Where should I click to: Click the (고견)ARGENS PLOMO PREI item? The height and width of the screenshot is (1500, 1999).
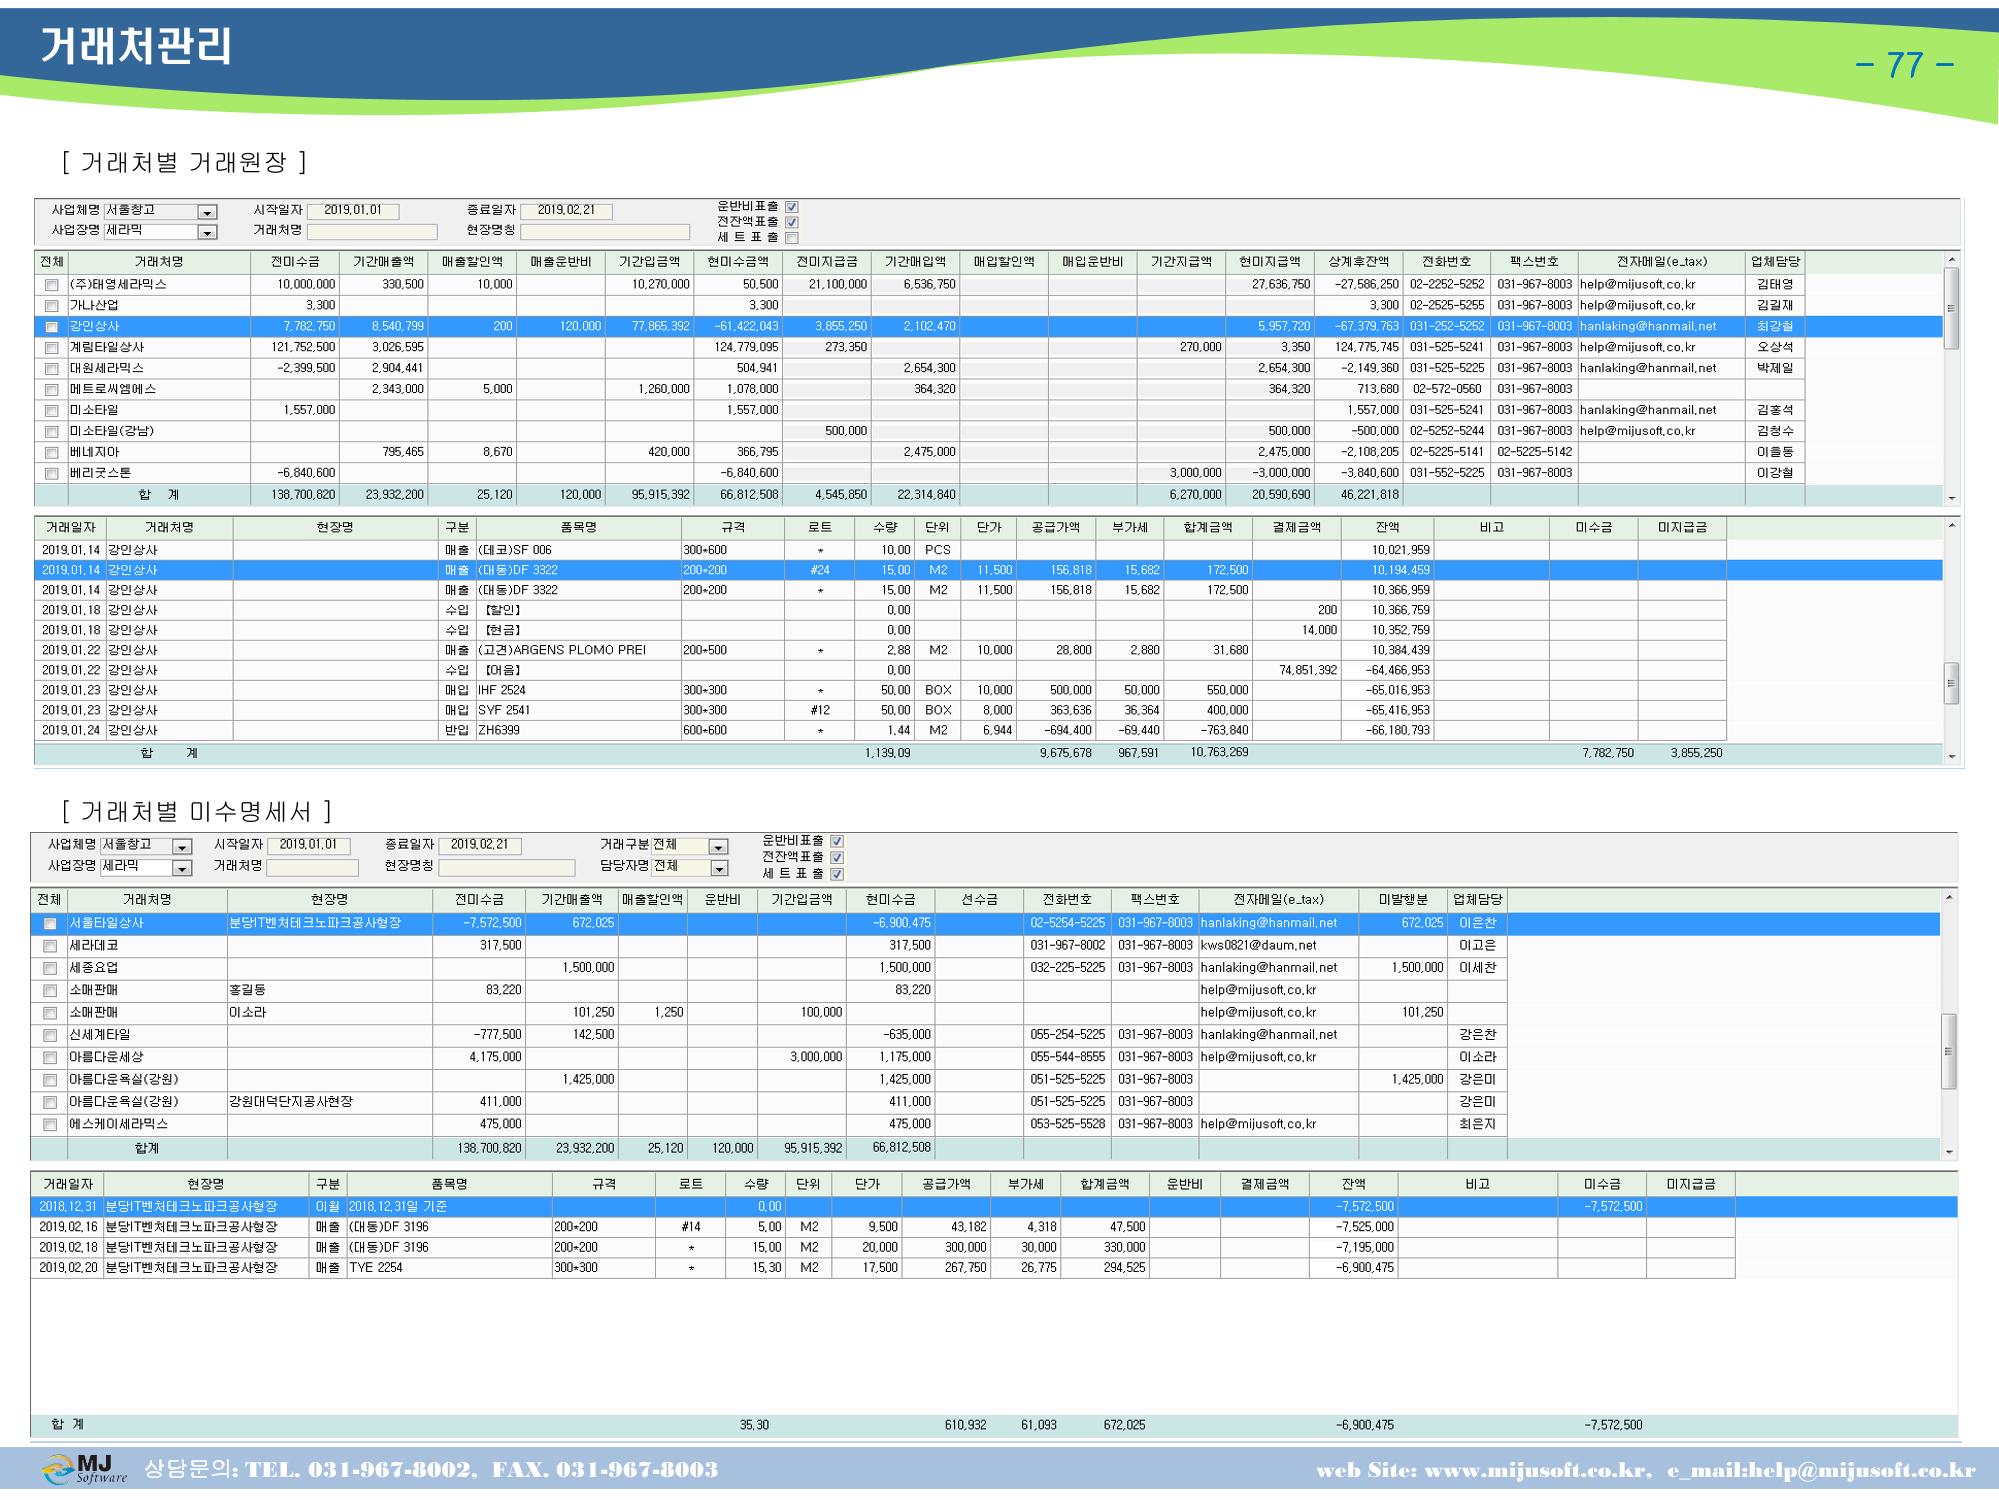(562, 650)
